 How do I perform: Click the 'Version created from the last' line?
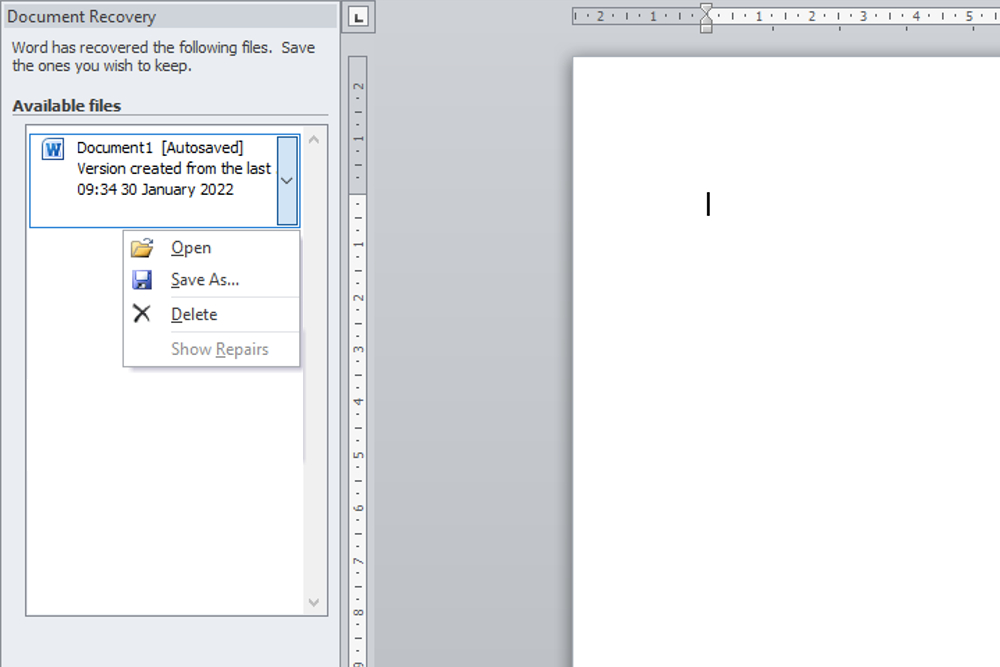click(173, 168)
